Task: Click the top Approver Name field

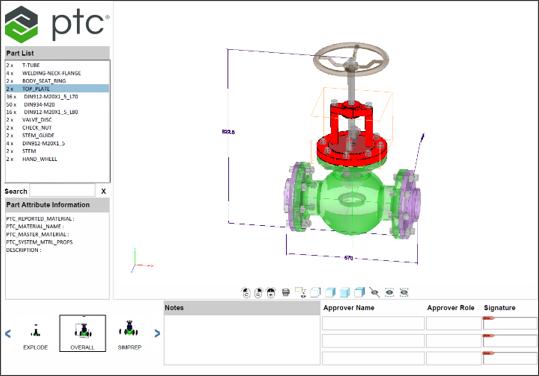Action: coord(373,323)
